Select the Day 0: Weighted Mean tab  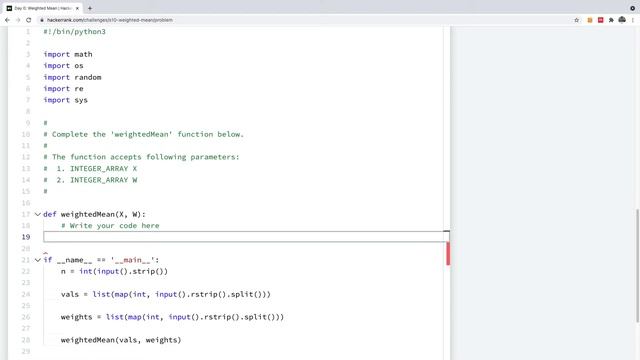(42, 8)
